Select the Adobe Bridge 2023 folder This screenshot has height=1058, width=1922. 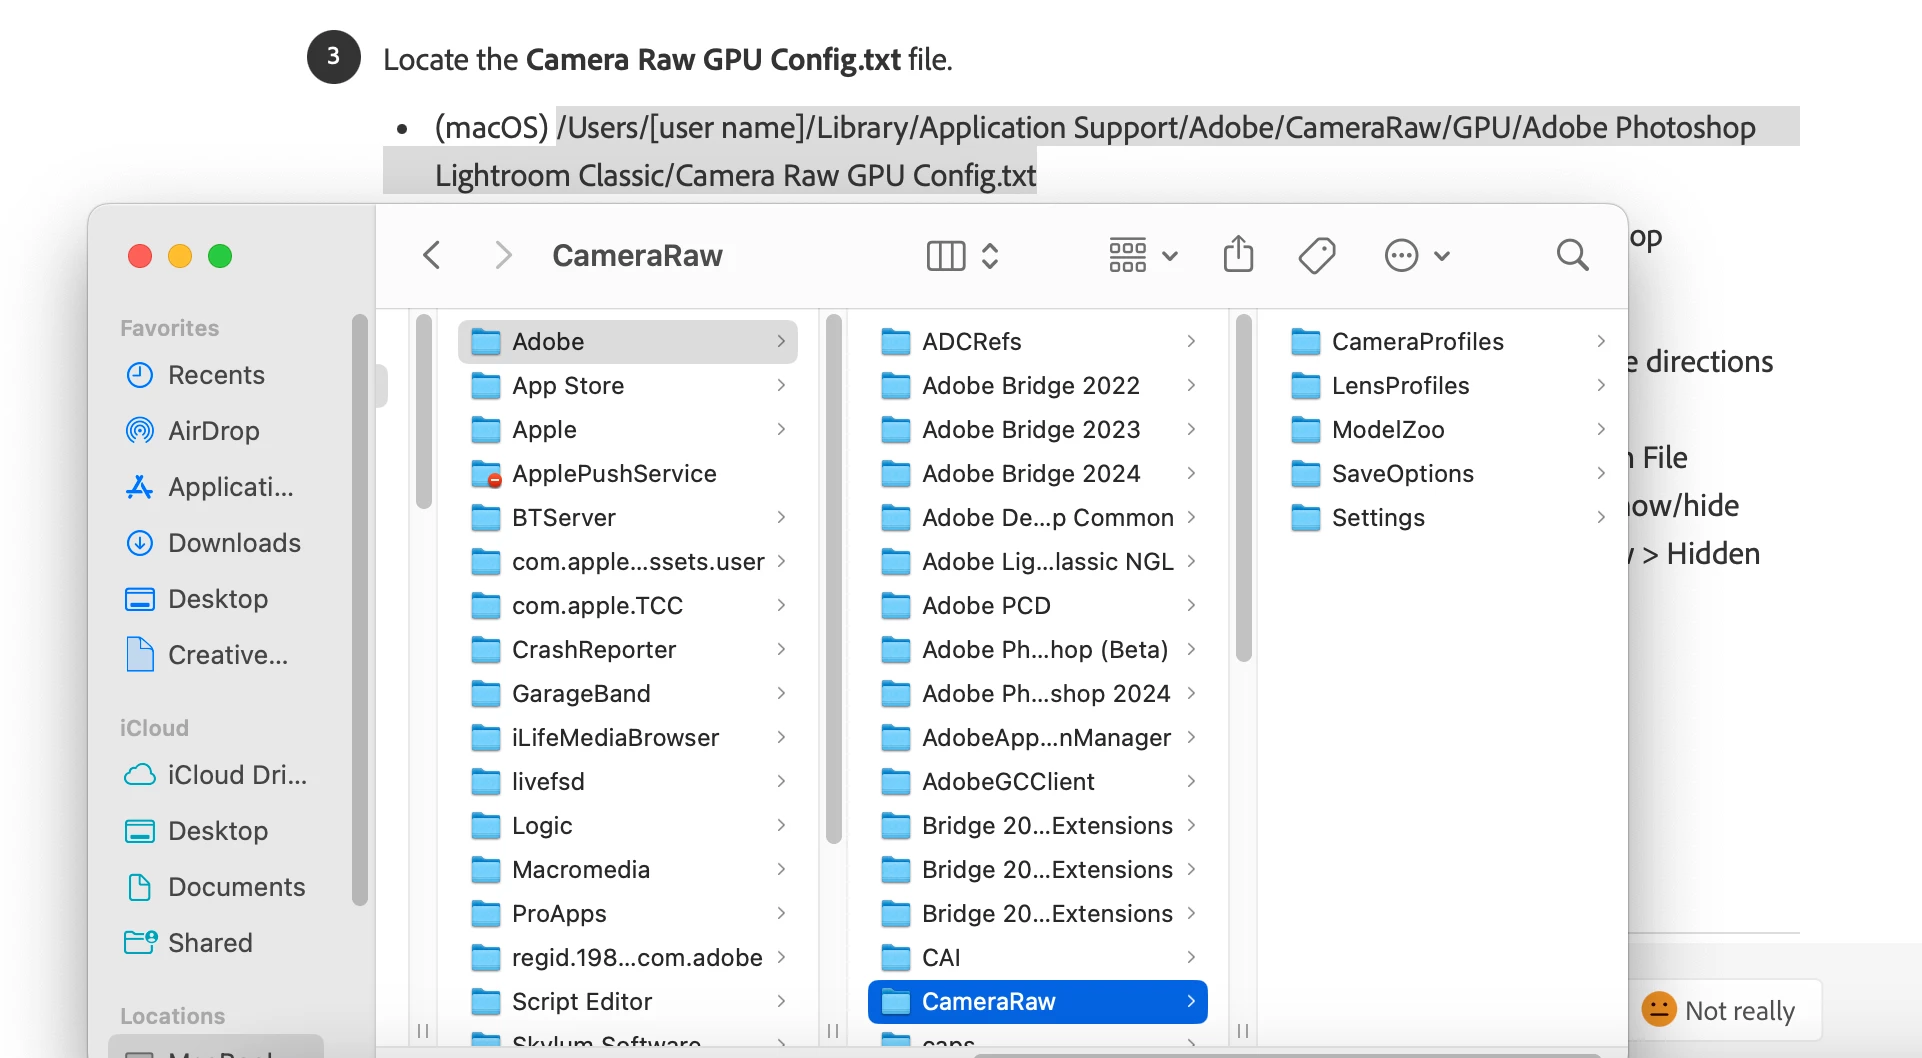click(x=1037, y=430)
